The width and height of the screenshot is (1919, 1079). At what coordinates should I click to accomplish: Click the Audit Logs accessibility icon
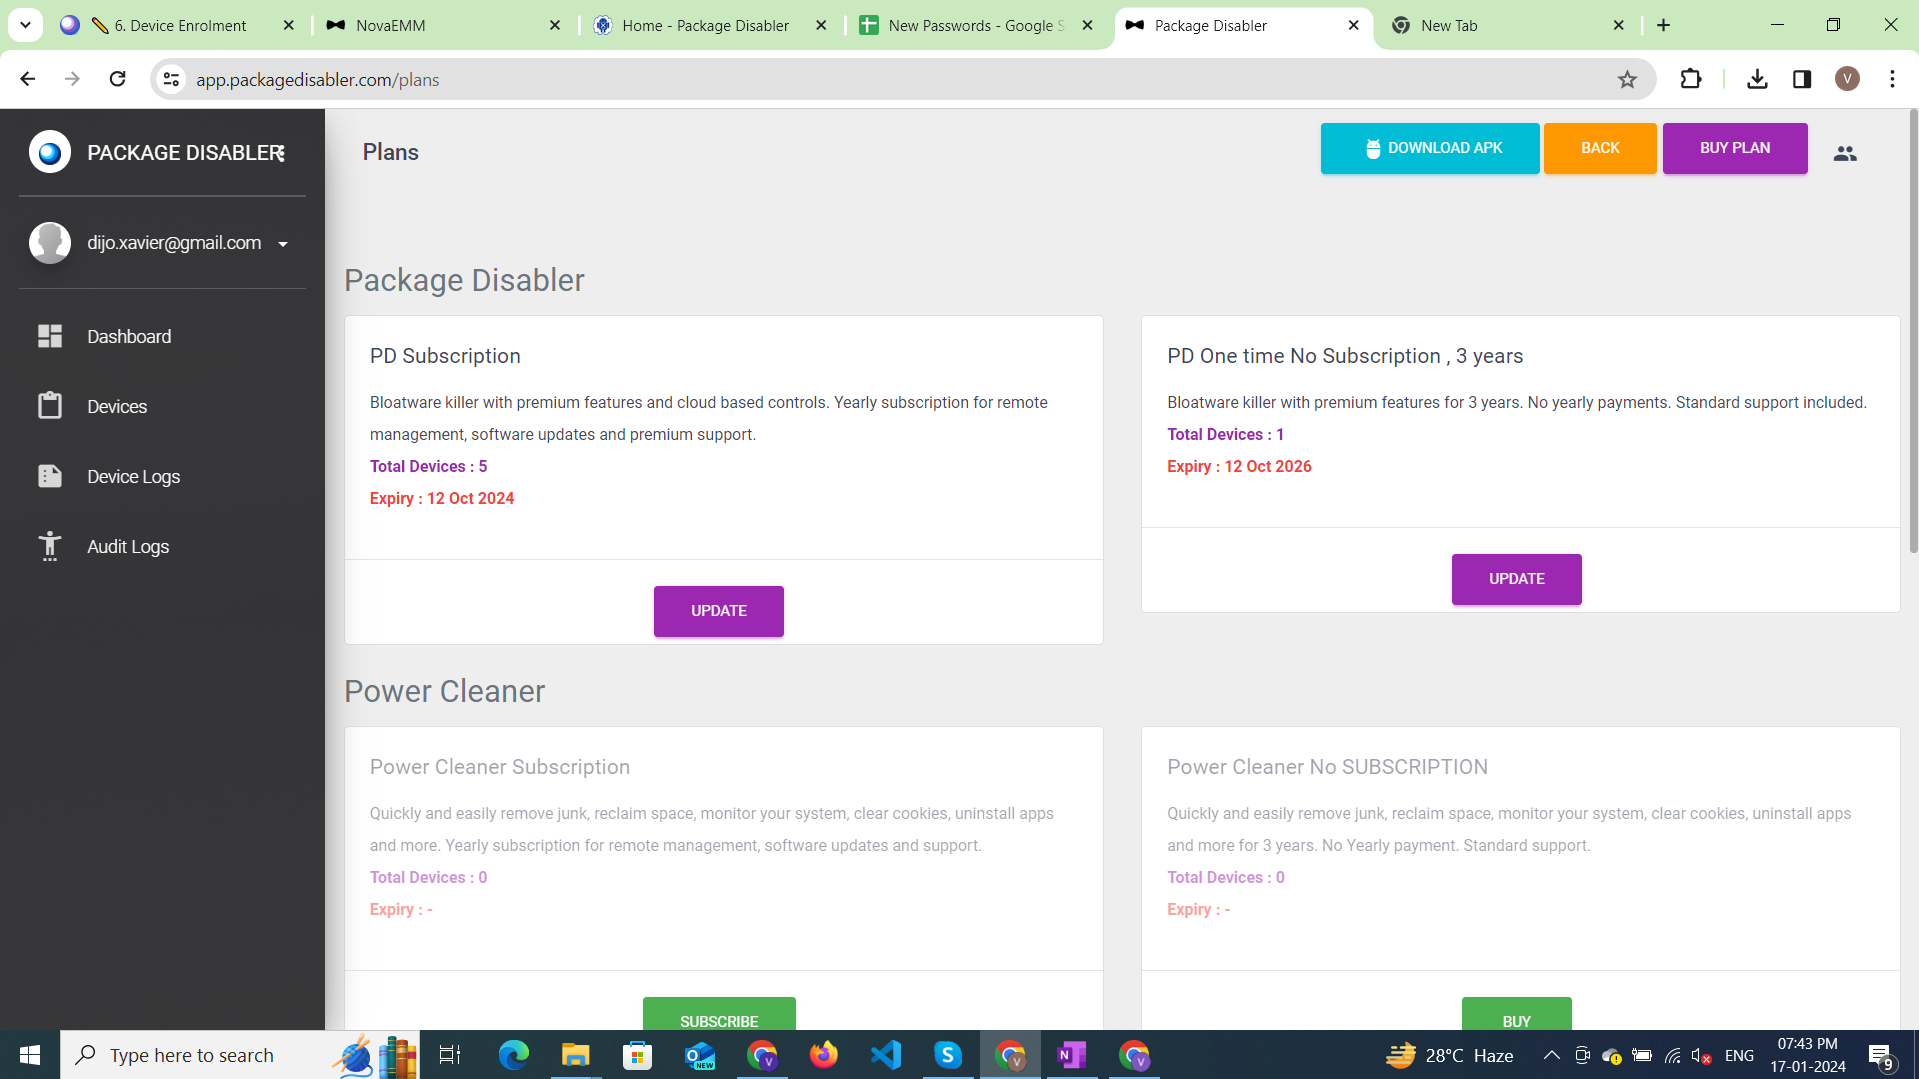(x=50, y=546)
